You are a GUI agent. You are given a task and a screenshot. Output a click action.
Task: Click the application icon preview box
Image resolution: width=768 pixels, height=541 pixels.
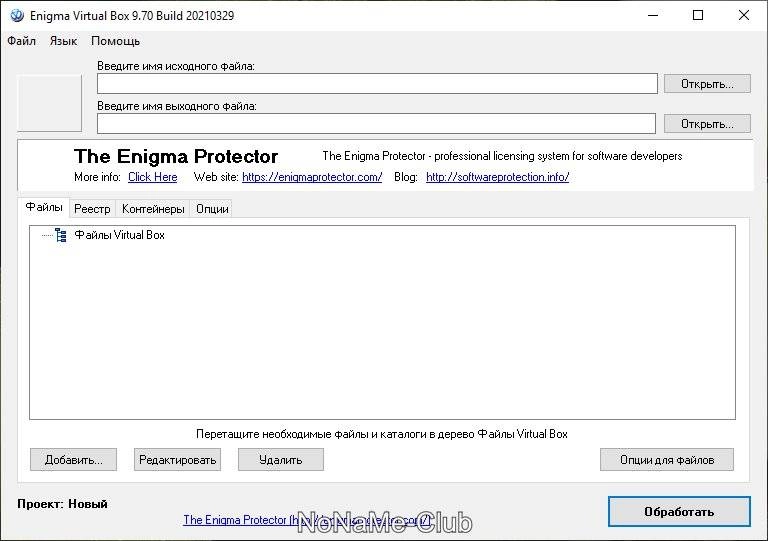[49, 103]
